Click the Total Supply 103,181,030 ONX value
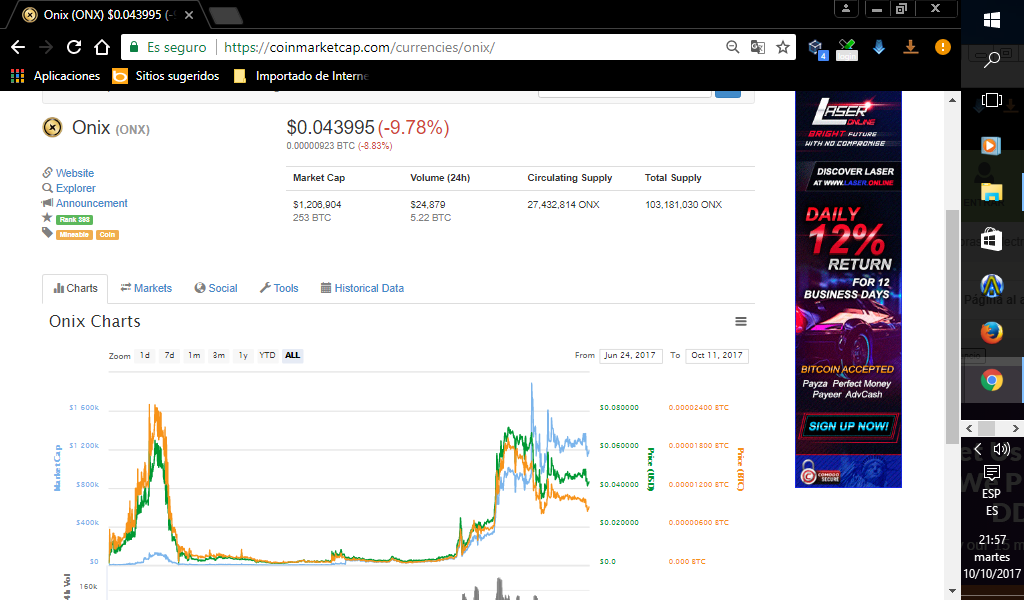 pyautogui.click(x=684, y=204)
